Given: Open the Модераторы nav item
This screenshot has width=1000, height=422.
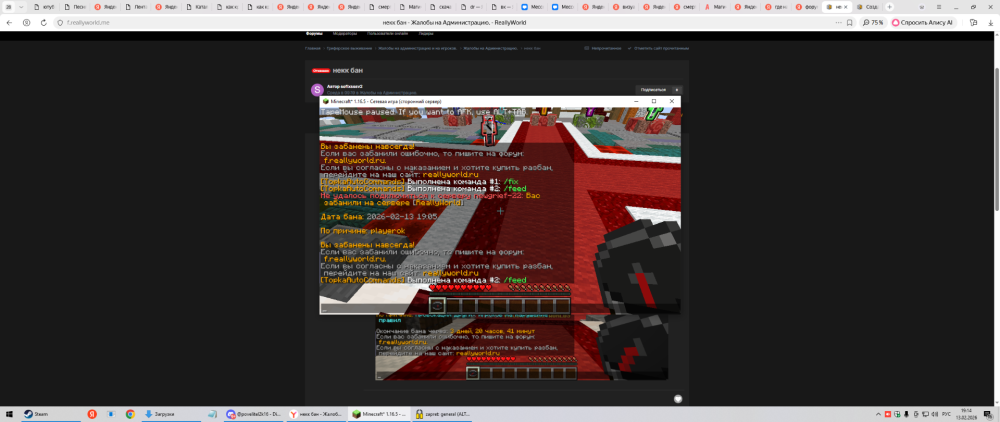Looking at the screenshot, I should (344, 33).
